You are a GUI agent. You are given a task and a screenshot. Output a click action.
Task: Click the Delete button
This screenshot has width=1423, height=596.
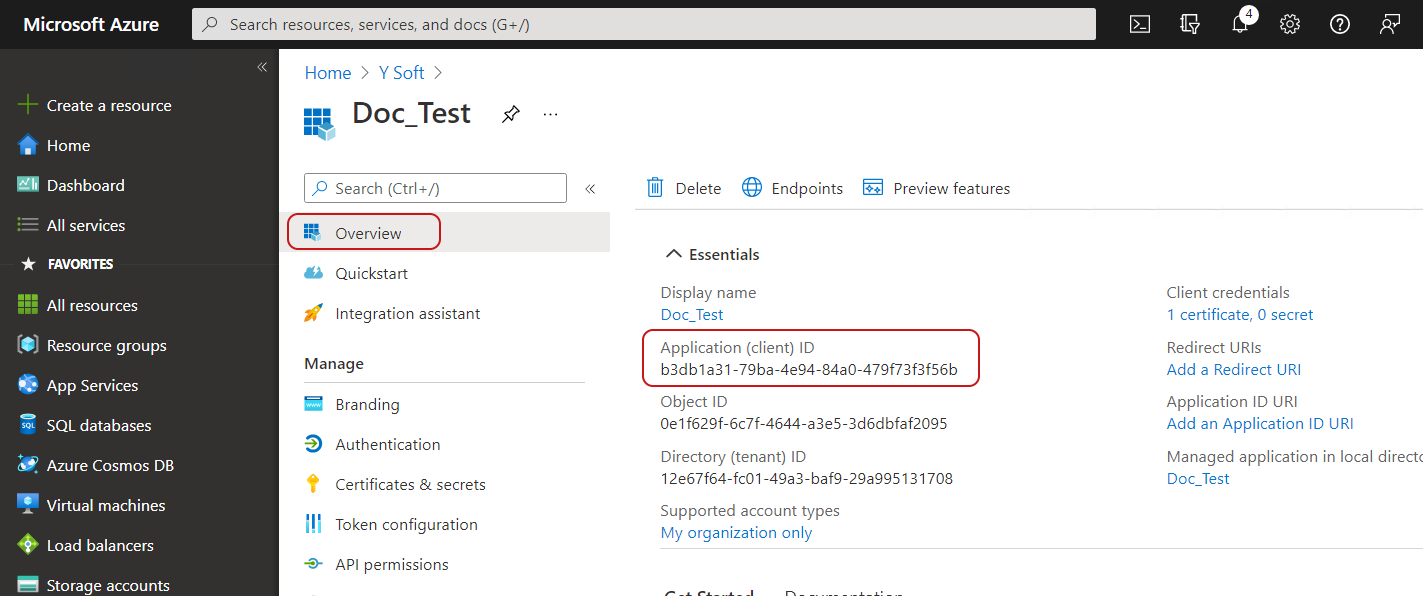[x=684, y=188]
